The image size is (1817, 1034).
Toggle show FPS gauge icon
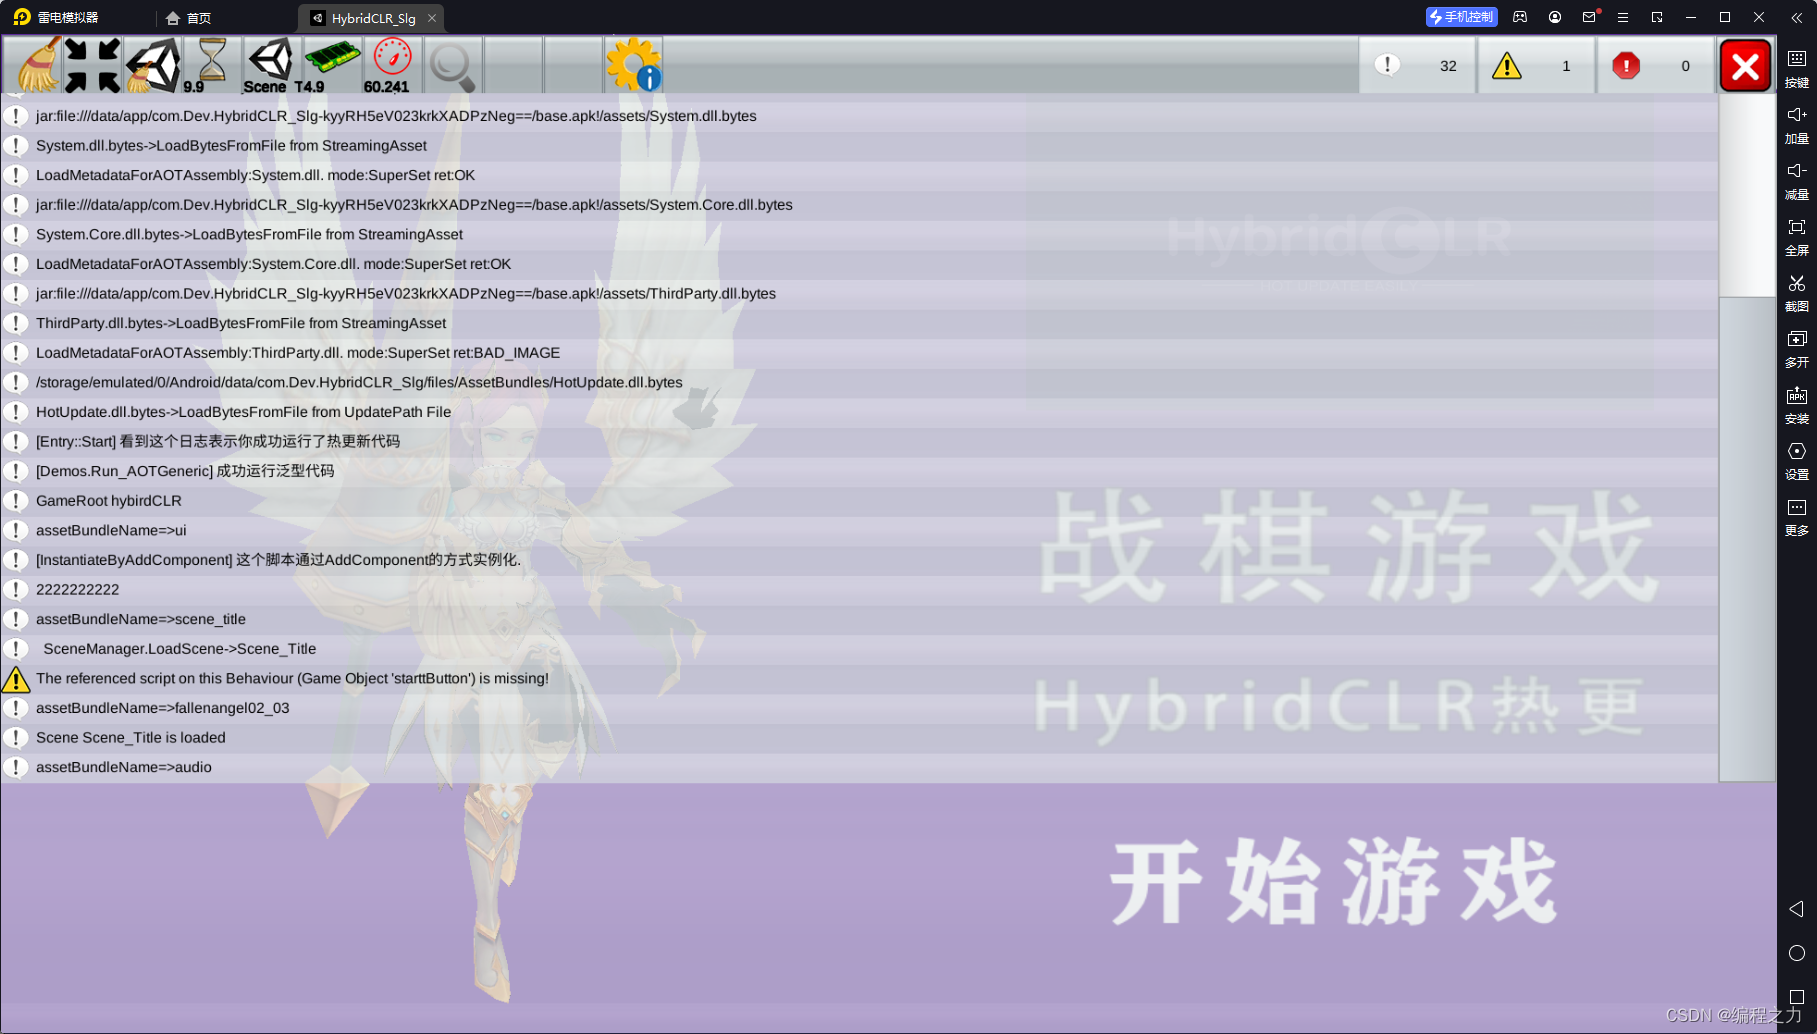pos(392,66)
